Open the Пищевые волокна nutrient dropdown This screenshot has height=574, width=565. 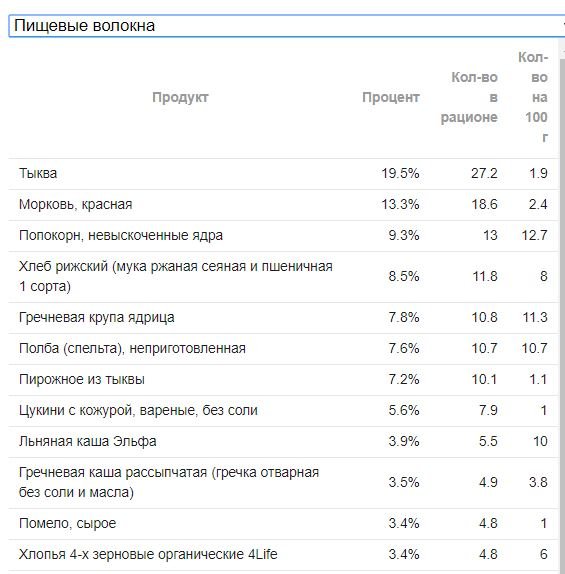pyautogui.click(x=287, y=26)
